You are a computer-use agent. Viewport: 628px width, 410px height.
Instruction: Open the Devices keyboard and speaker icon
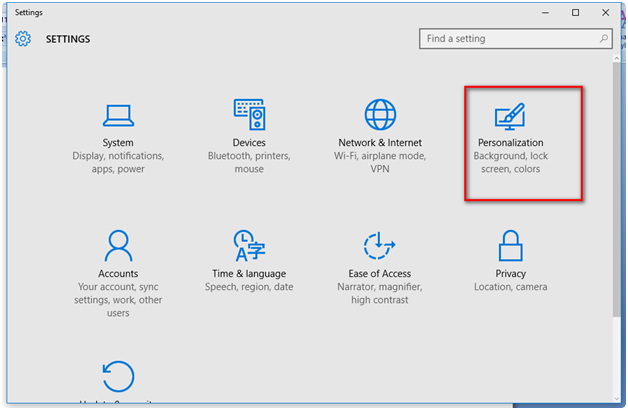249,115
